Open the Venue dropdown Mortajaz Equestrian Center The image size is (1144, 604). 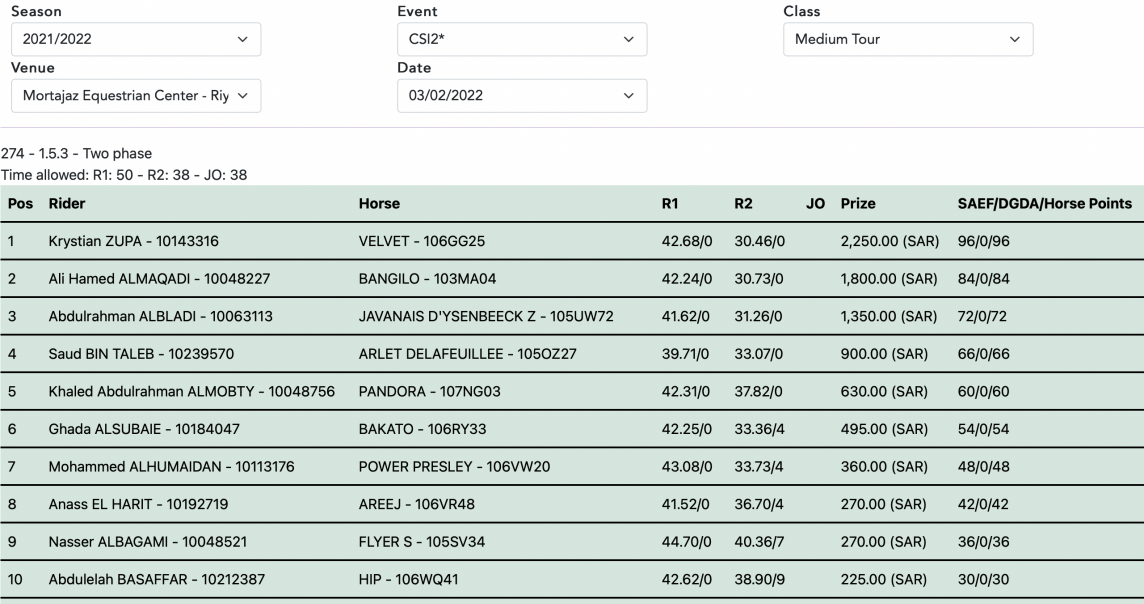(x=136, y=96)
